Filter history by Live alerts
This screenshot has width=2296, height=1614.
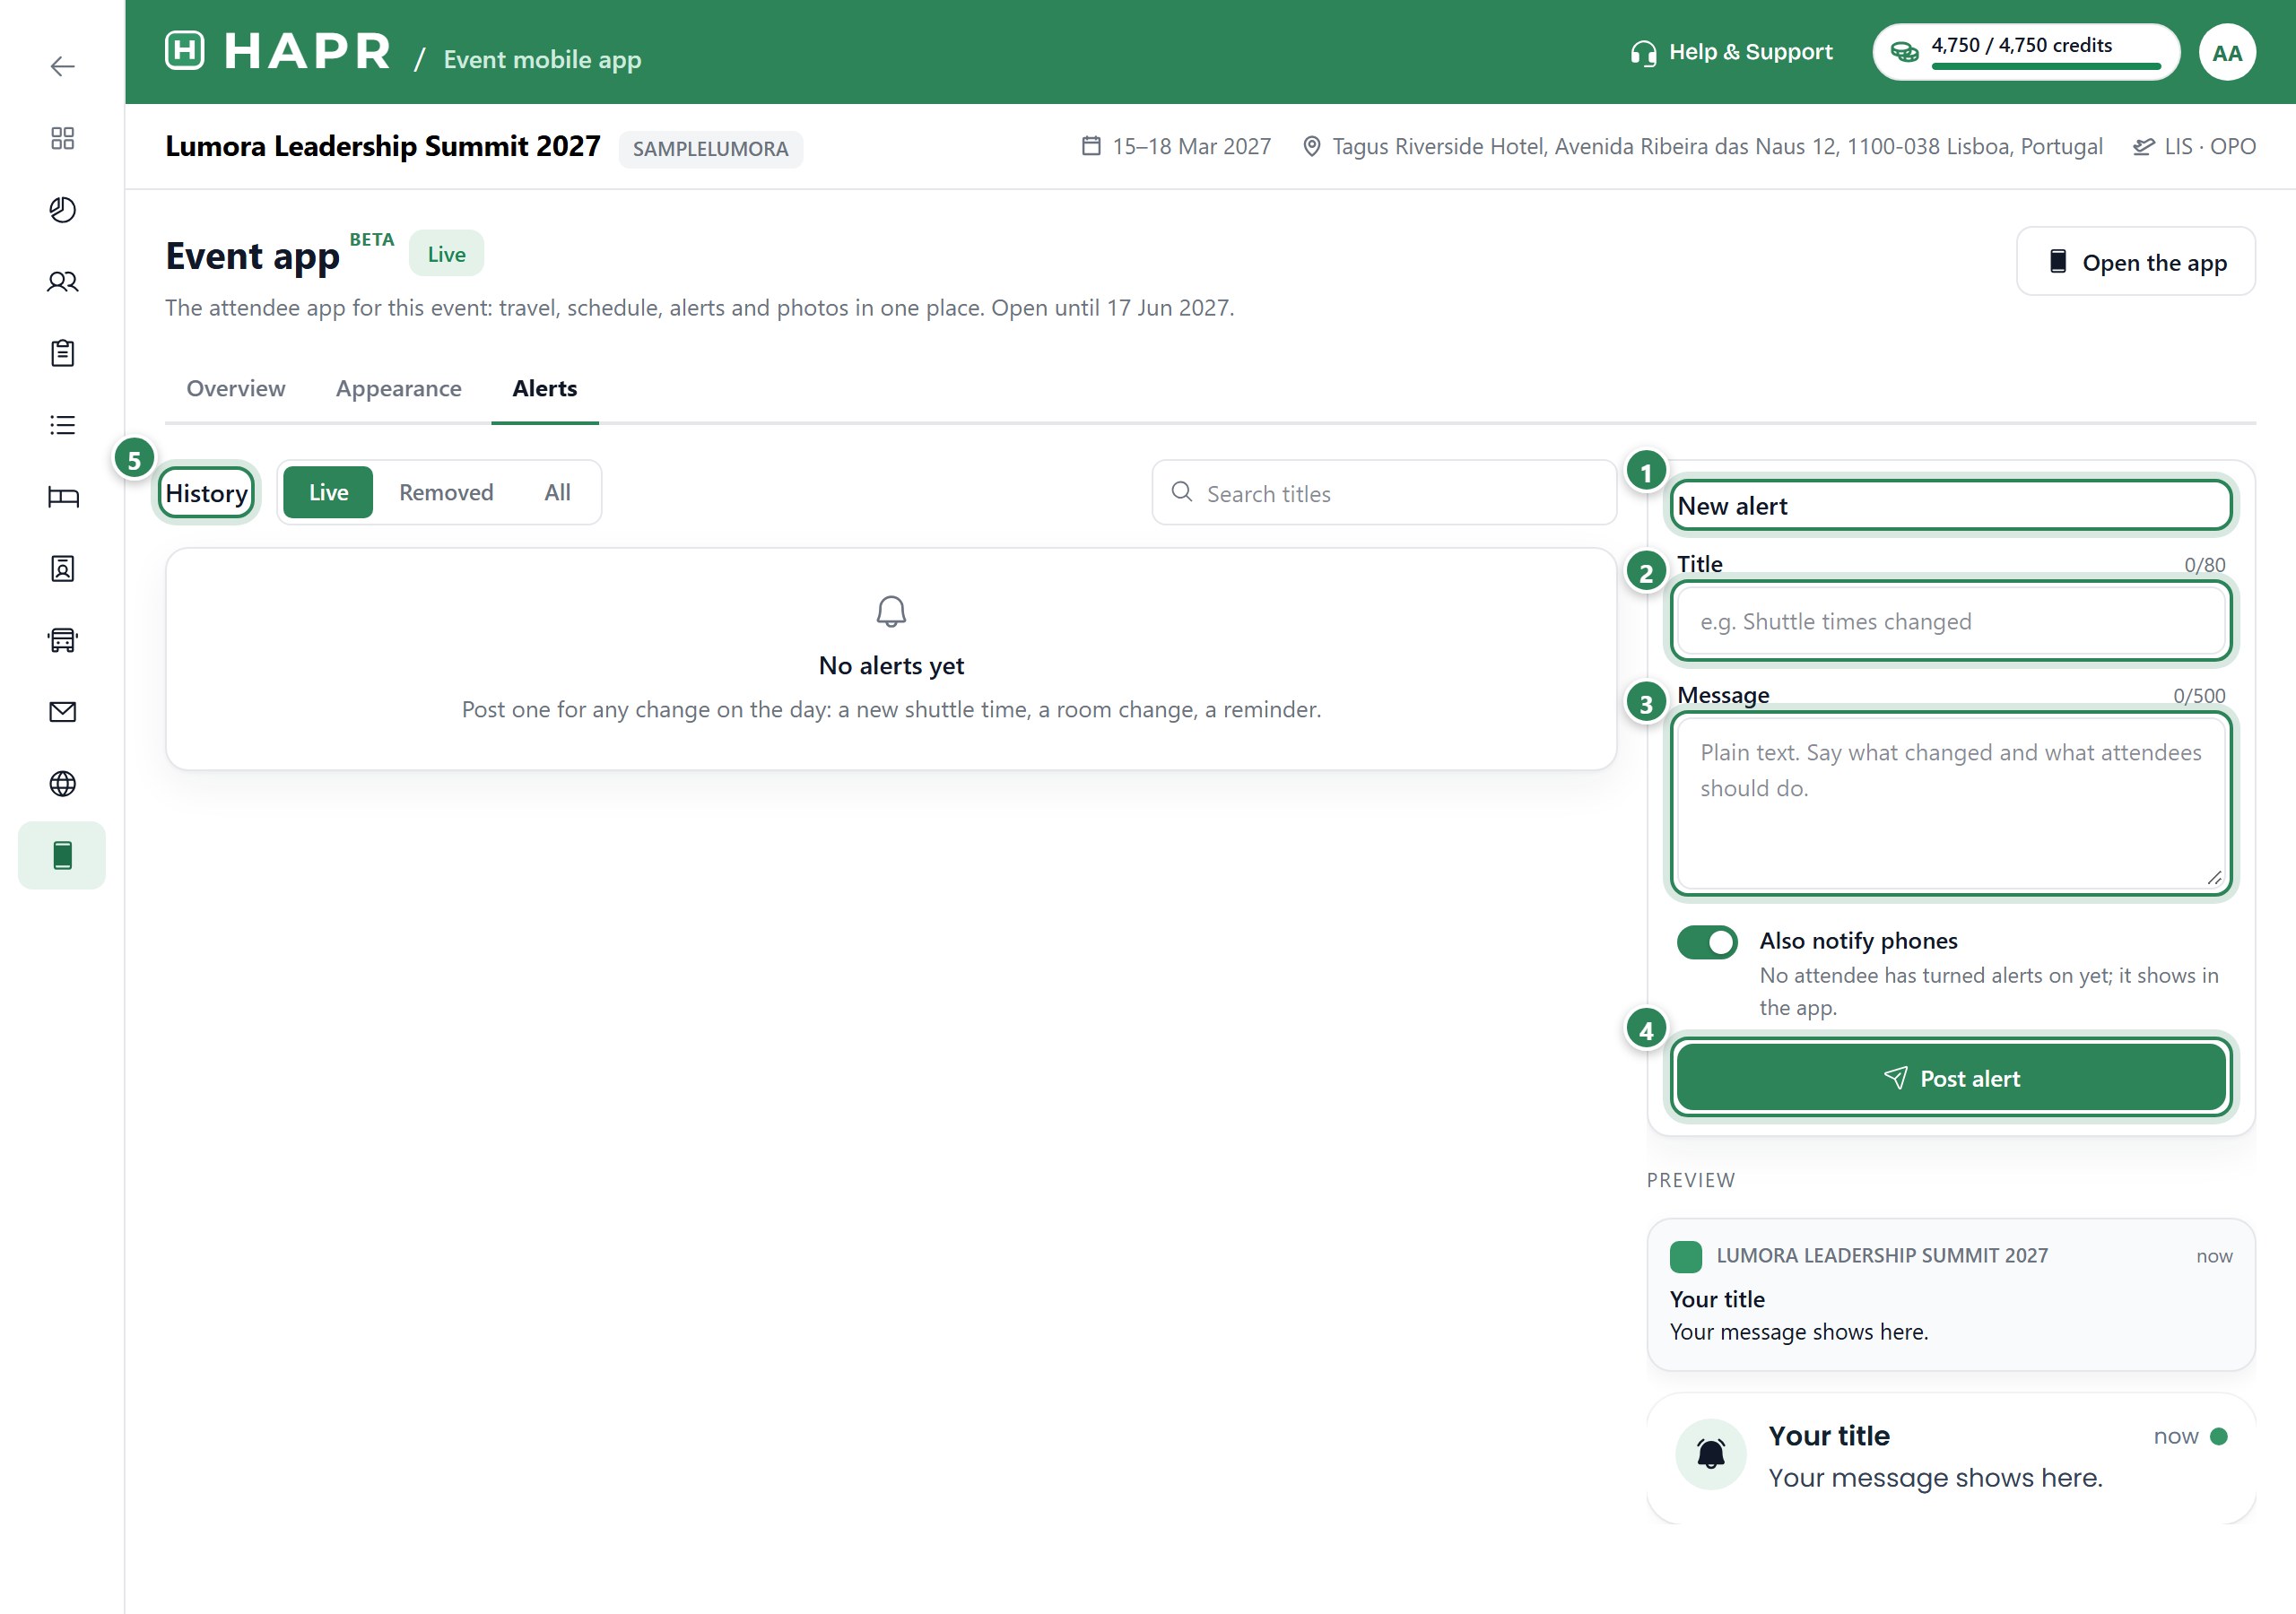(328, 492)
